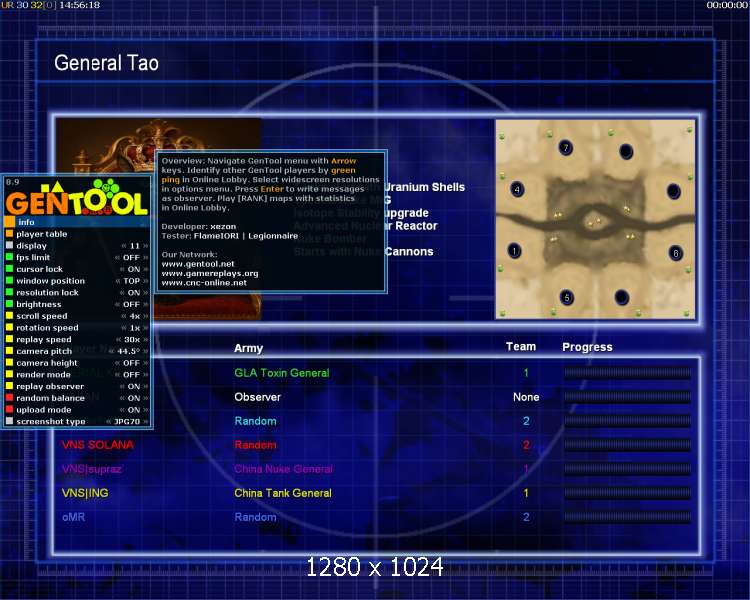Click the yellow square beside camera pitch

coord(10,351)
